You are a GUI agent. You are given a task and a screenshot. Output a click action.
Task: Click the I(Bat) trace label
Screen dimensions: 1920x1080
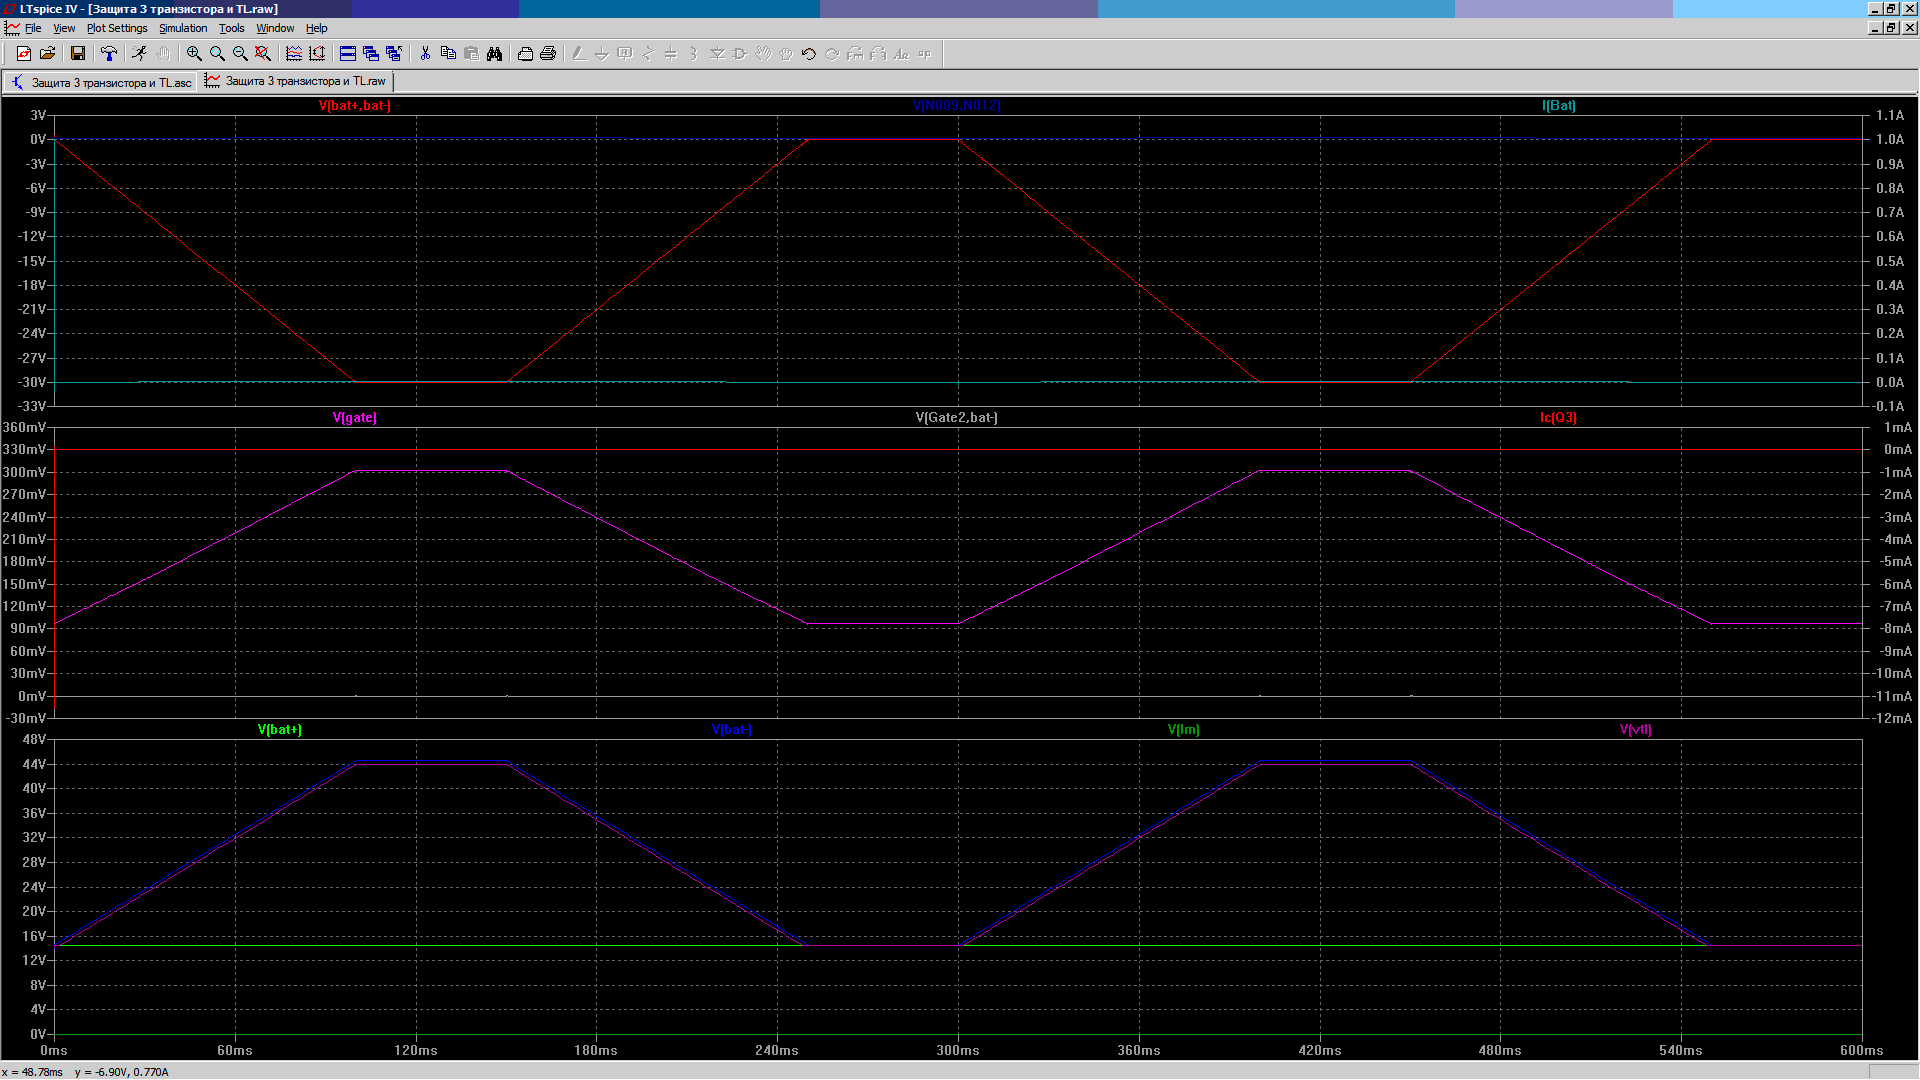point(1559,105)
